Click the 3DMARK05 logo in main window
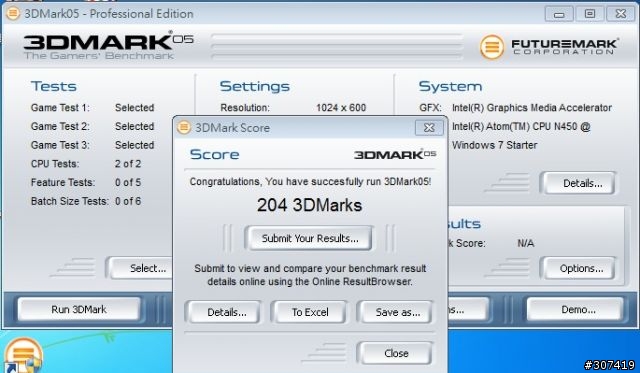Image resolution: width=640 pixels, height=373 pixels. click(108, 45)
